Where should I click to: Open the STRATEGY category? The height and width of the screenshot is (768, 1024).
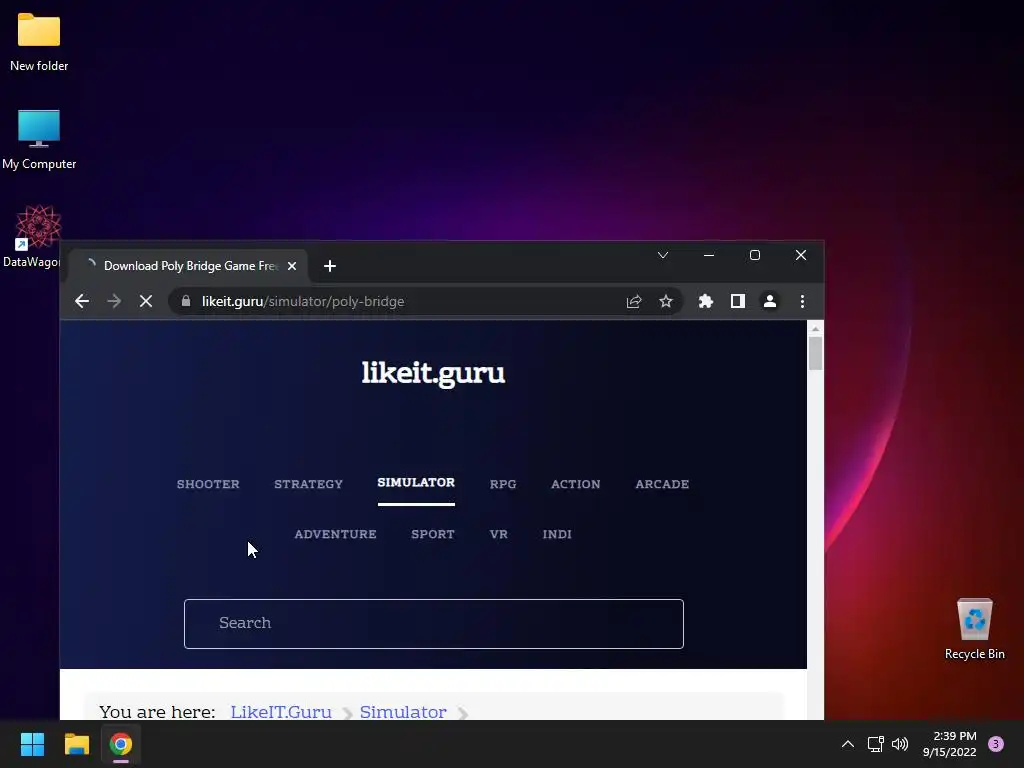pos(308,484)
